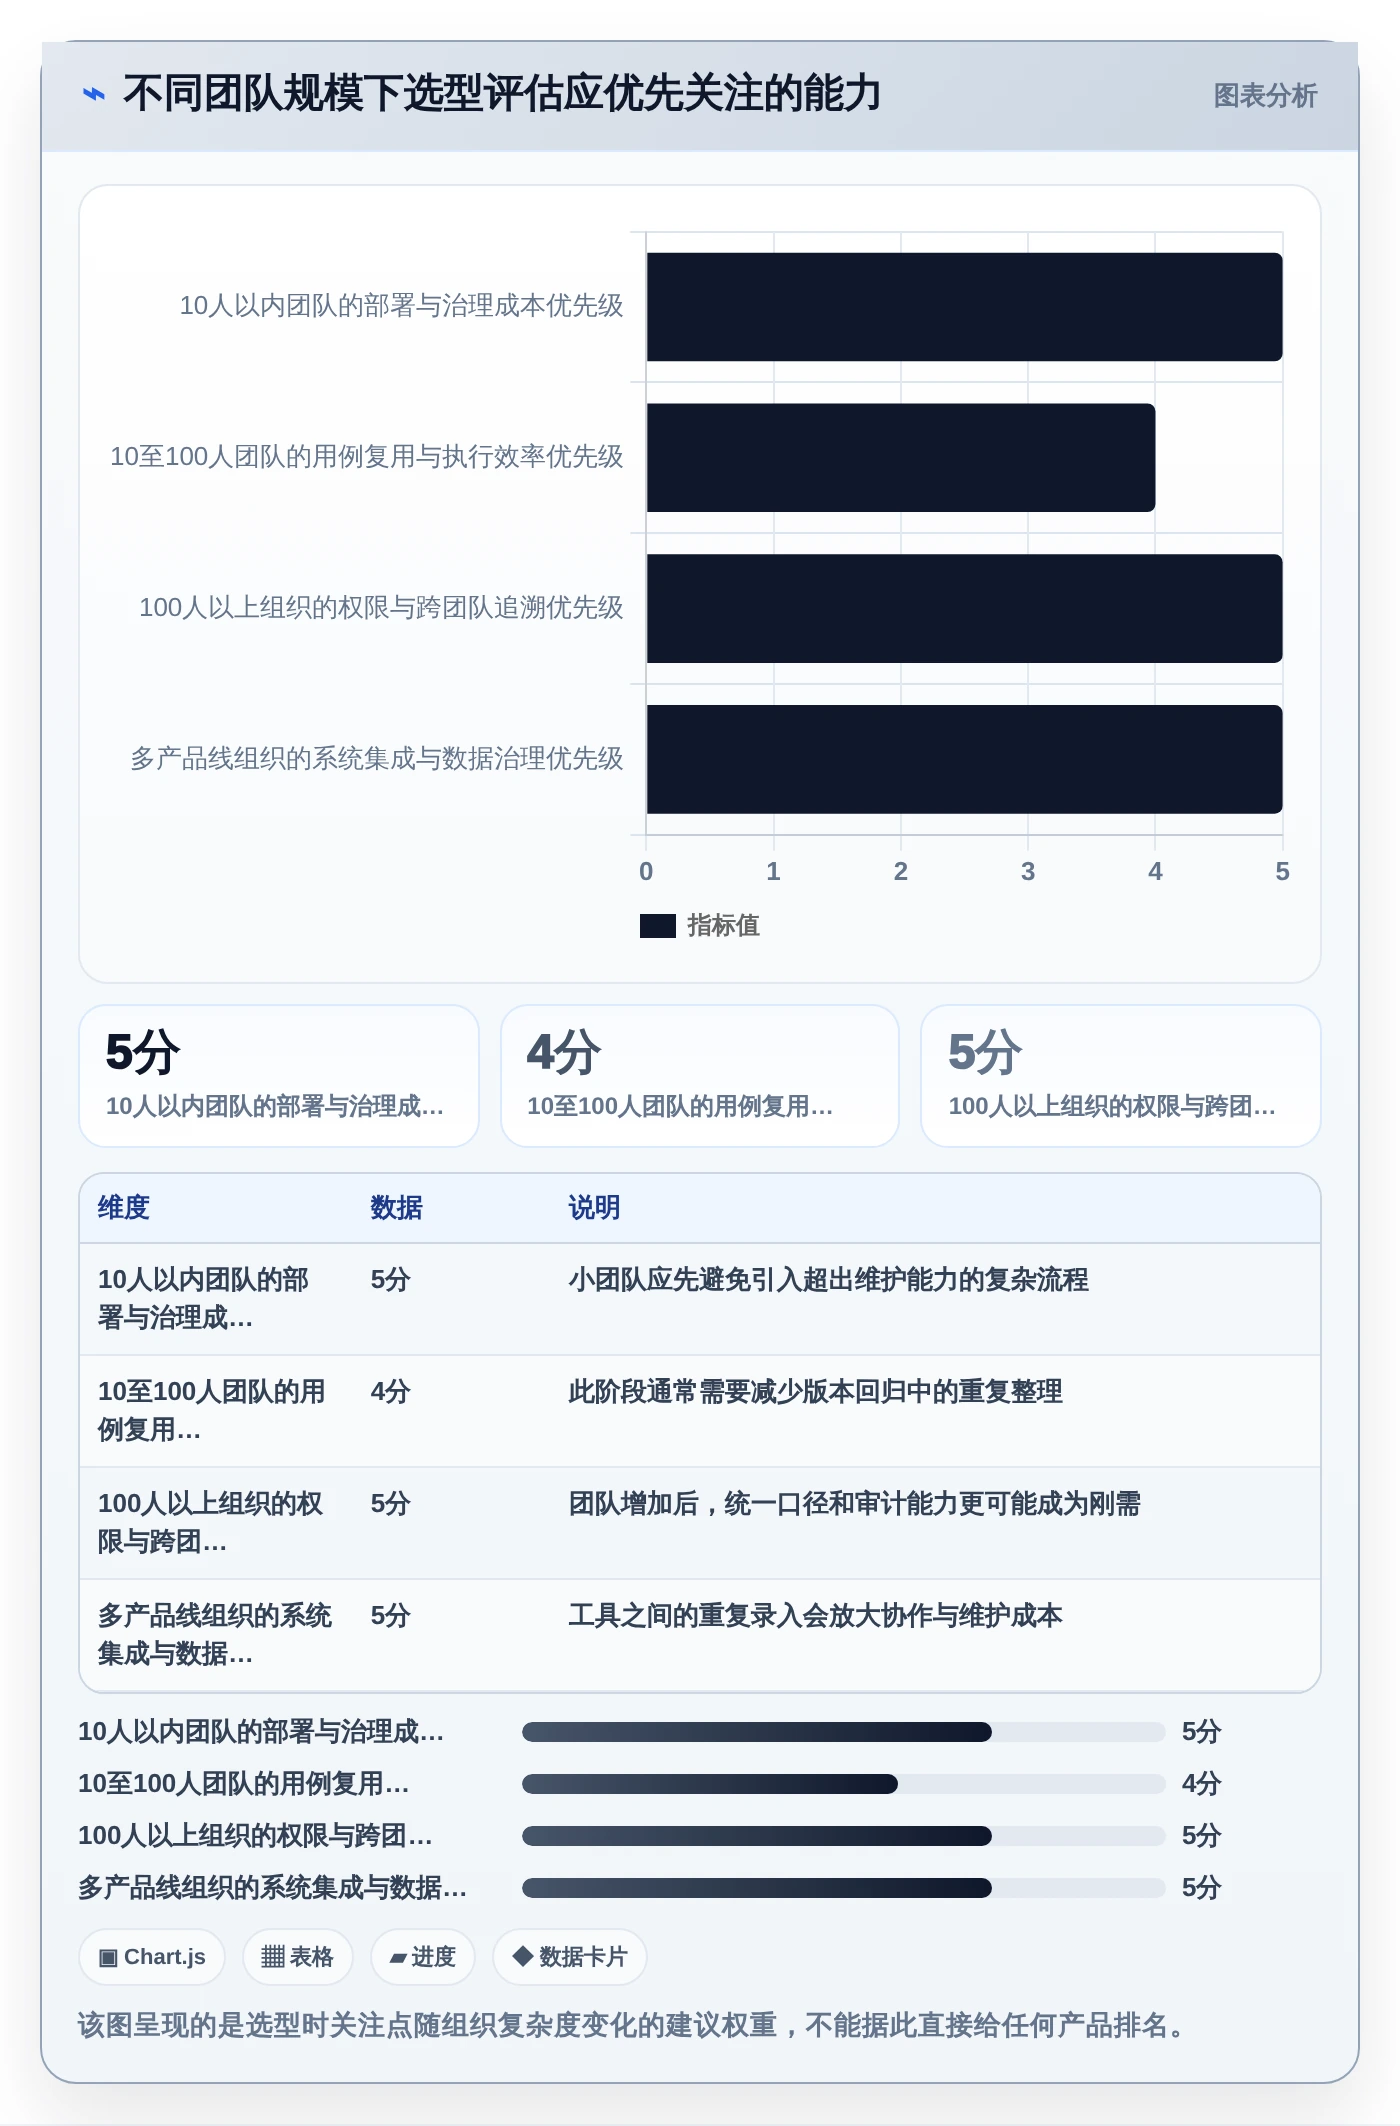Select the 5分 card for 100人以上组织的权限与跨团…
The image size is (1400, 2126).
click(x=1121, y=1076)
